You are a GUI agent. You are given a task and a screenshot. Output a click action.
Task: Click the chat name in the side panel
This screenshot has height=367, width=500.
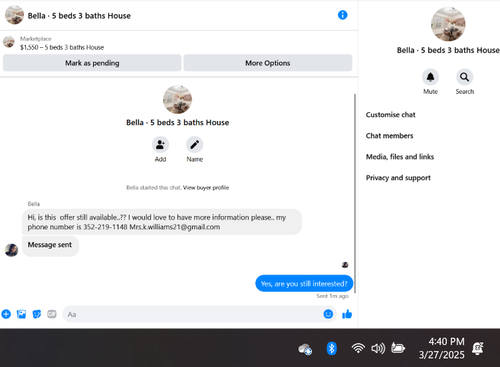click(448, 50)
